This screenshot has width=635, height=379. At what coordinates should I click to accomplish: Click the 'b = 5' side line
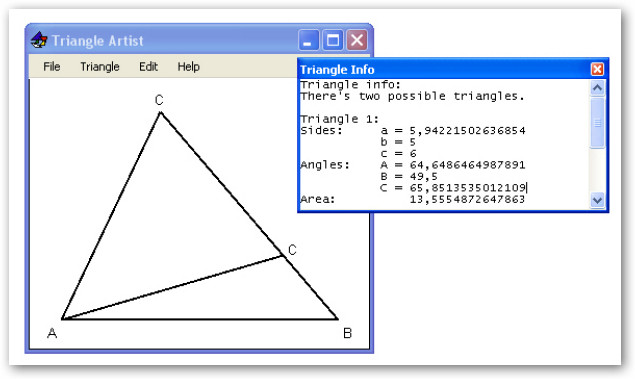(398, 142)
